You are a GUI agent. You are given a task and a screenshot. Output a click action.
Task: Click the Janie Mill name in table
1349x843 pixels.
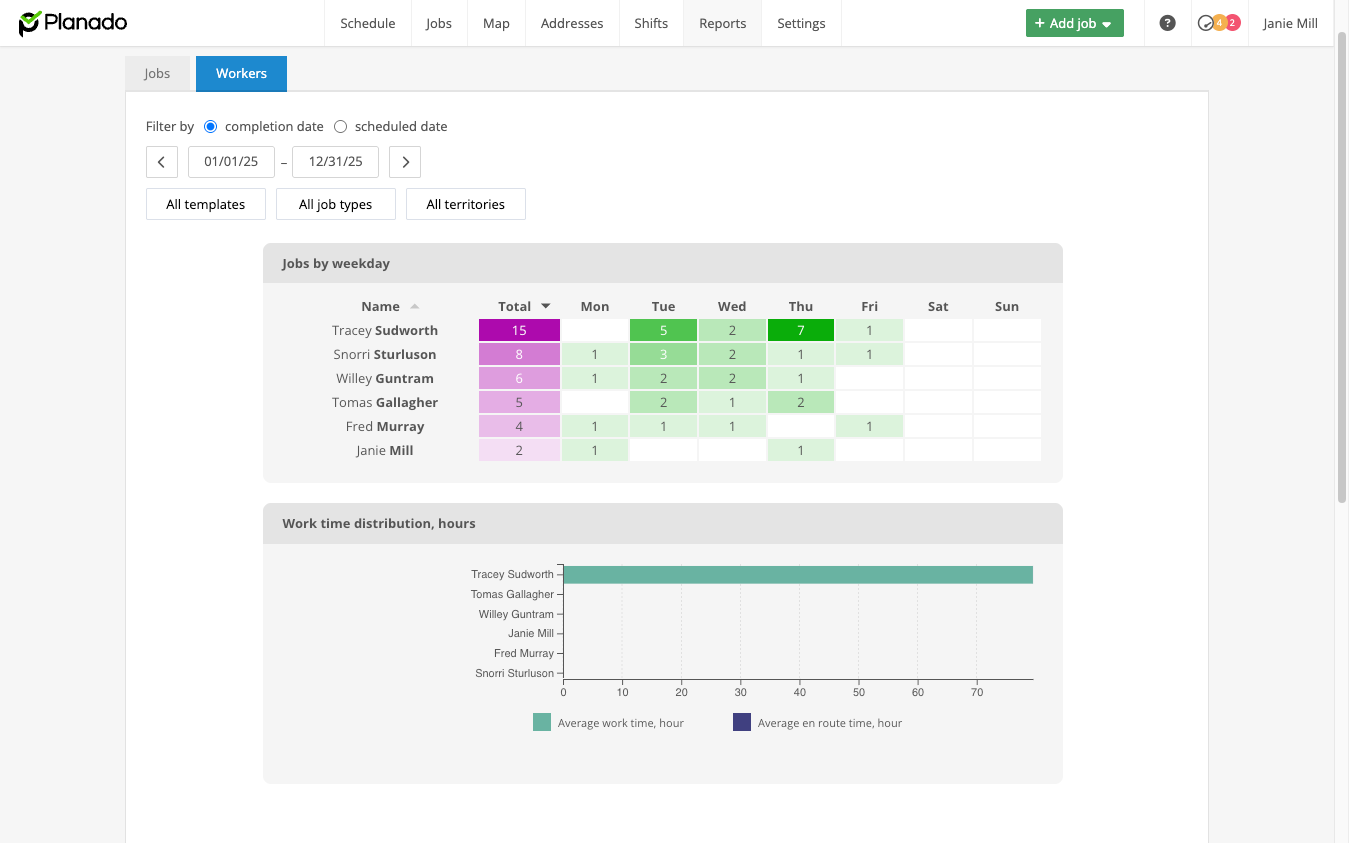point(385,451)
